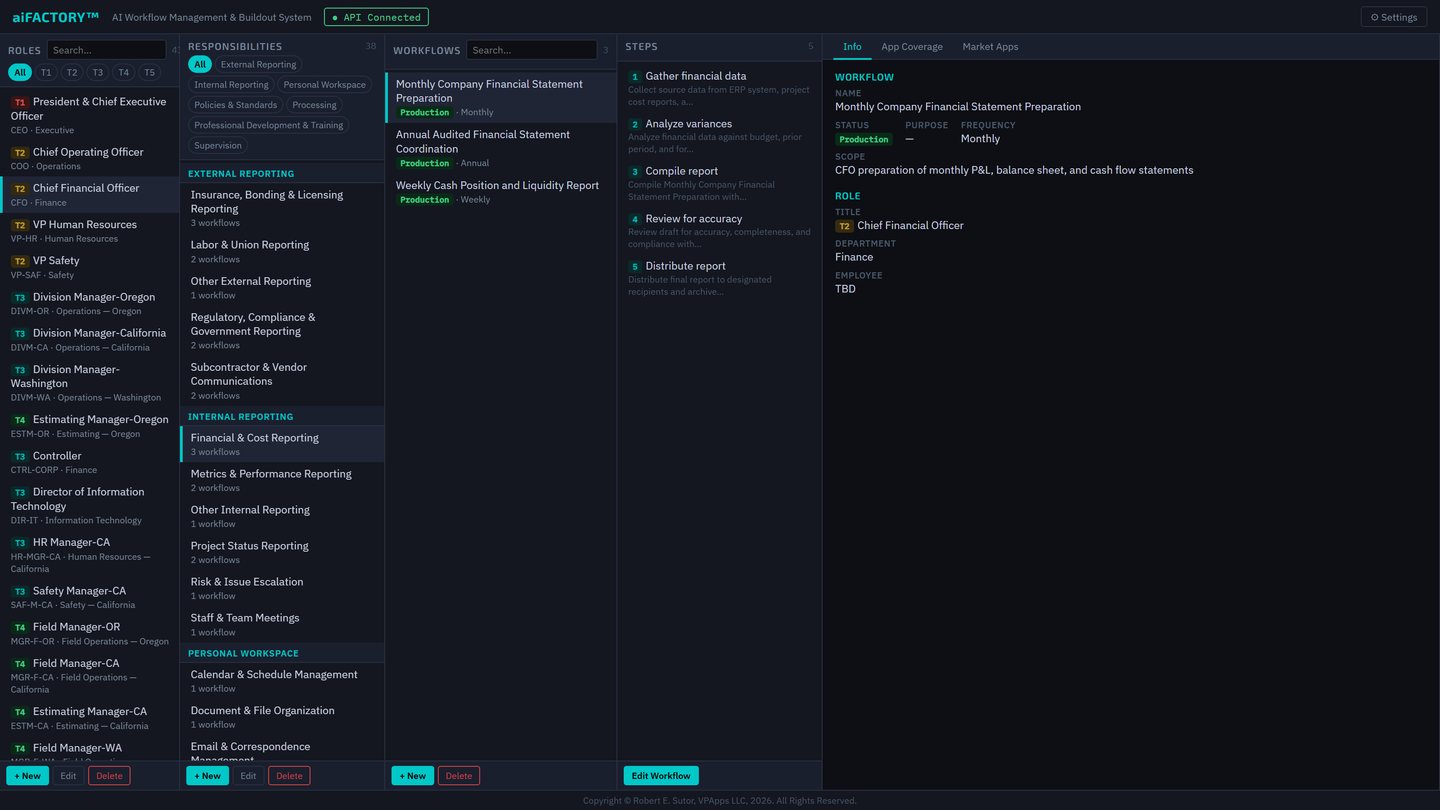Select Director of Information Technology role
1440x810 pixels.
90,505
